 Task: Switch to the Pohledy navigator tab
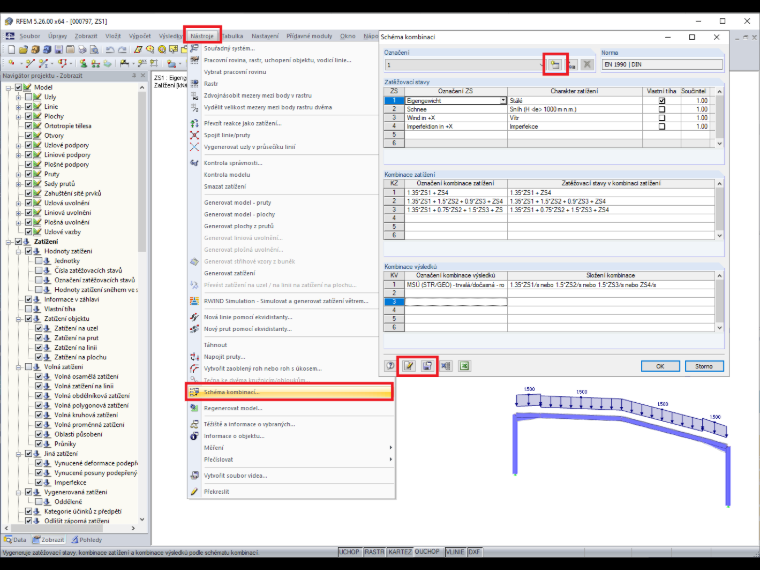point(87,539)
